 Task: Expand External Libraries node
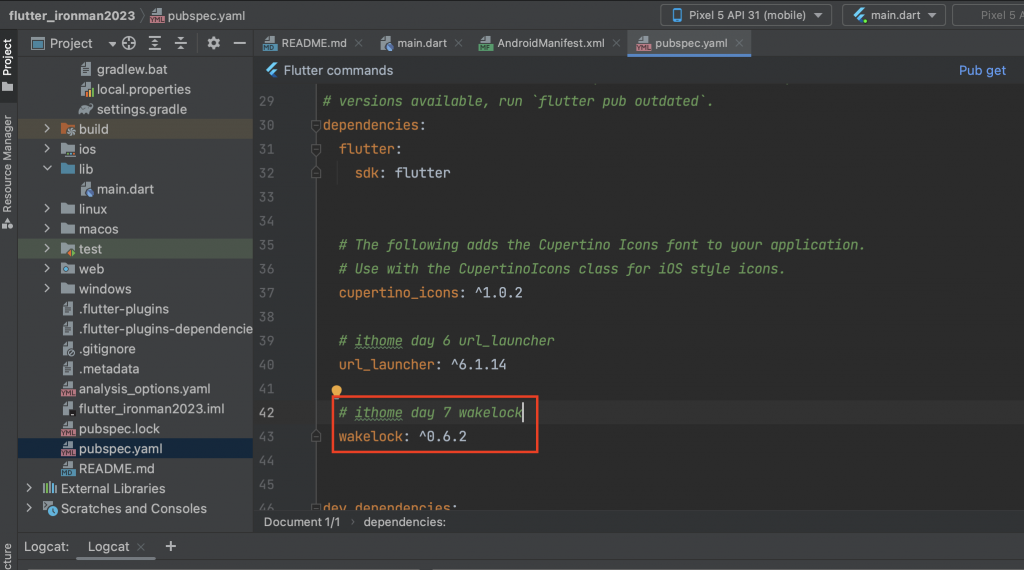click(29, 488)
